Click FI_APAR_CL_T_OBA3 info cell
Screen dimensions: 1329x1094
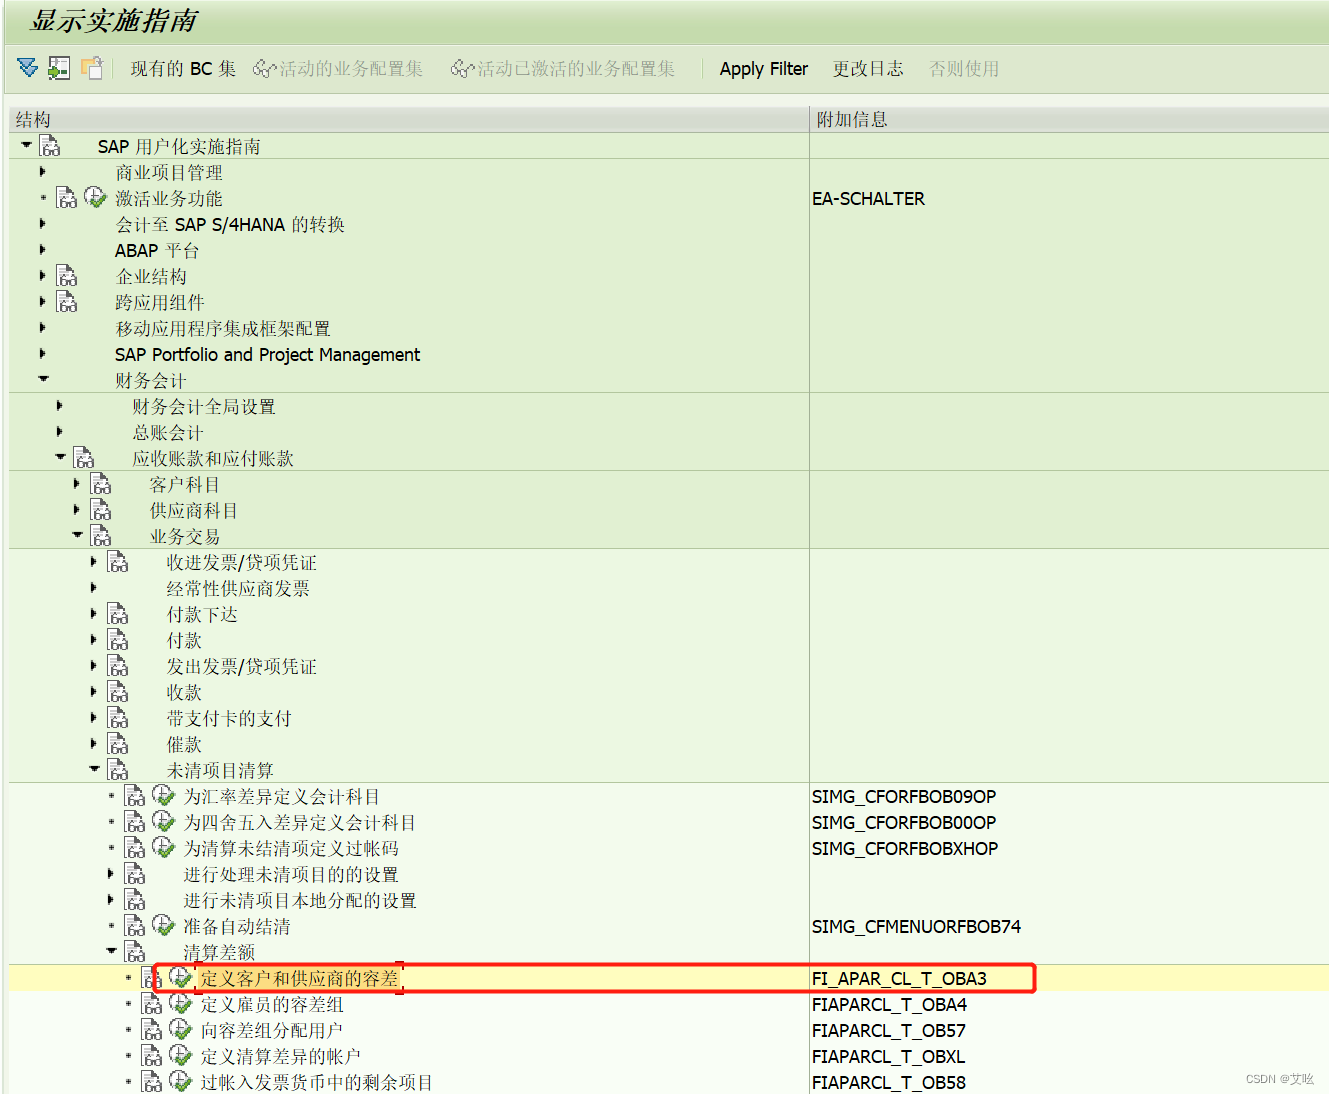pyautogui.click(x=899, y=978)
